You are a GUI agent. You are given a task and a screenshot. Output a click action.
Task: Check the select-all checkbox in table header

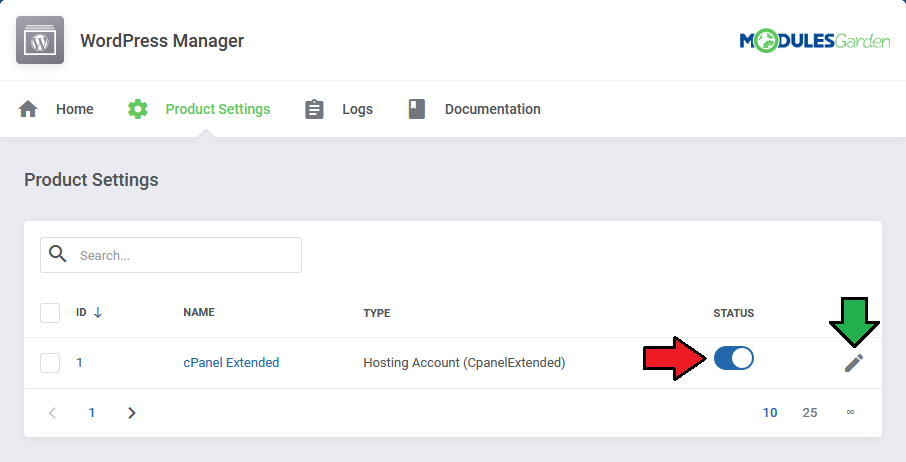coord(50,313)
